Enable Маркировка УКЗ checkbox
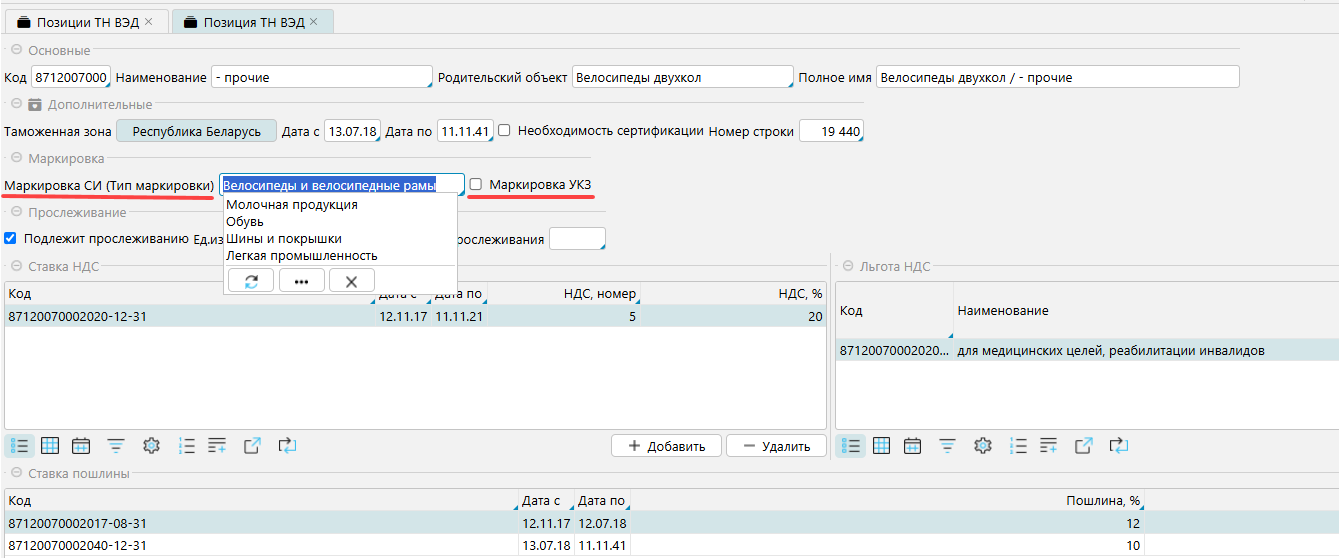Viewport: 1339px width, 558px height. 476,185
